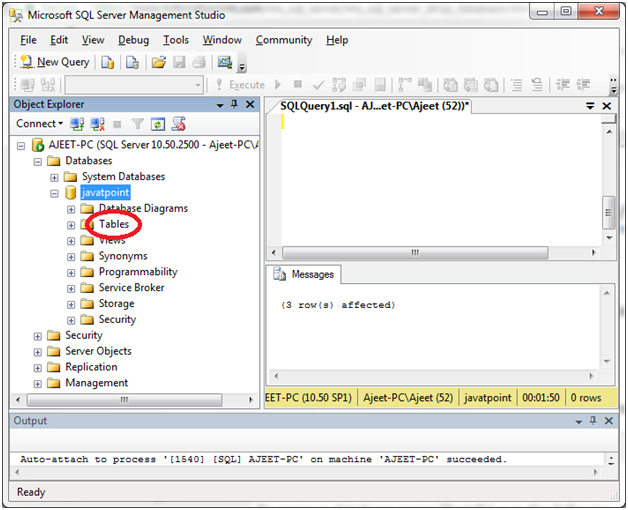This screenshot has width=628, height=510.
Task: Click the Debug play arrow icon
Action: (x=278, y=84)
